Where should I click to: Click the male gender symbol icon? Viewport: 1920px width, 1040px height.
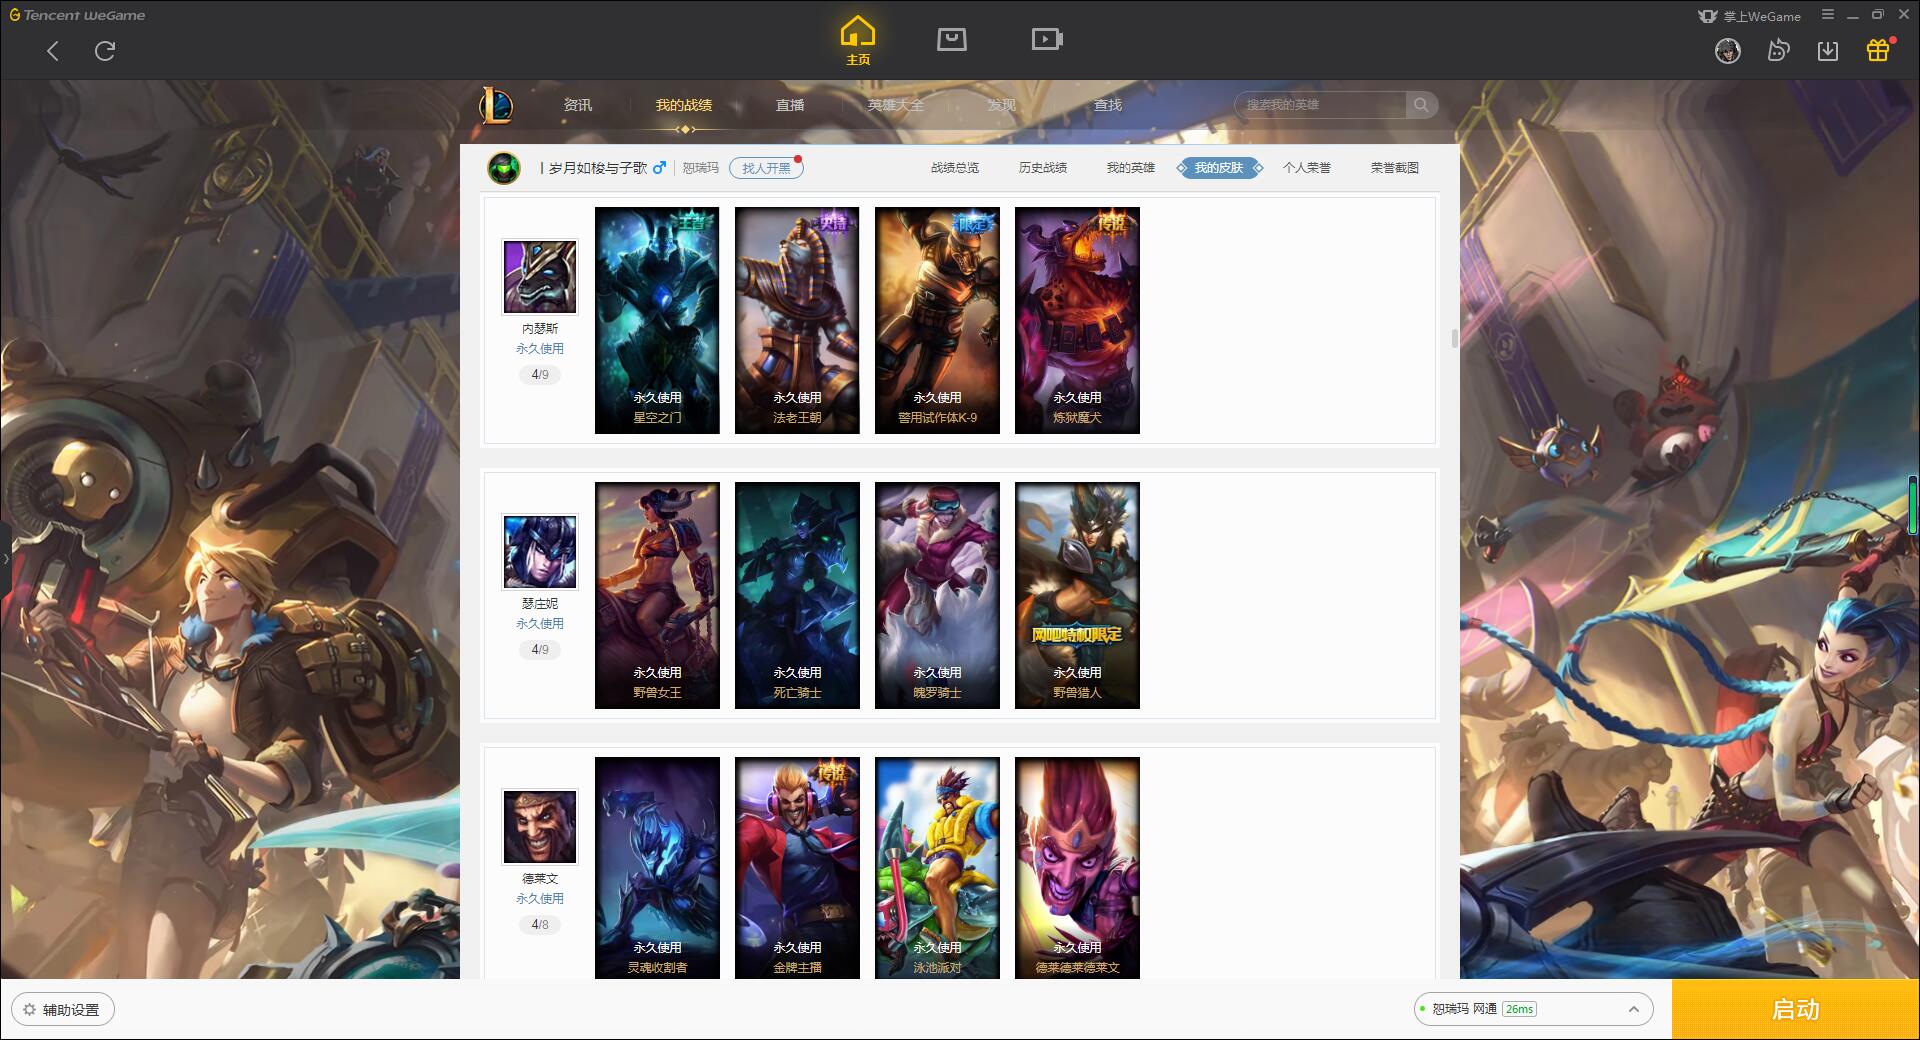(x=659, y=168)
